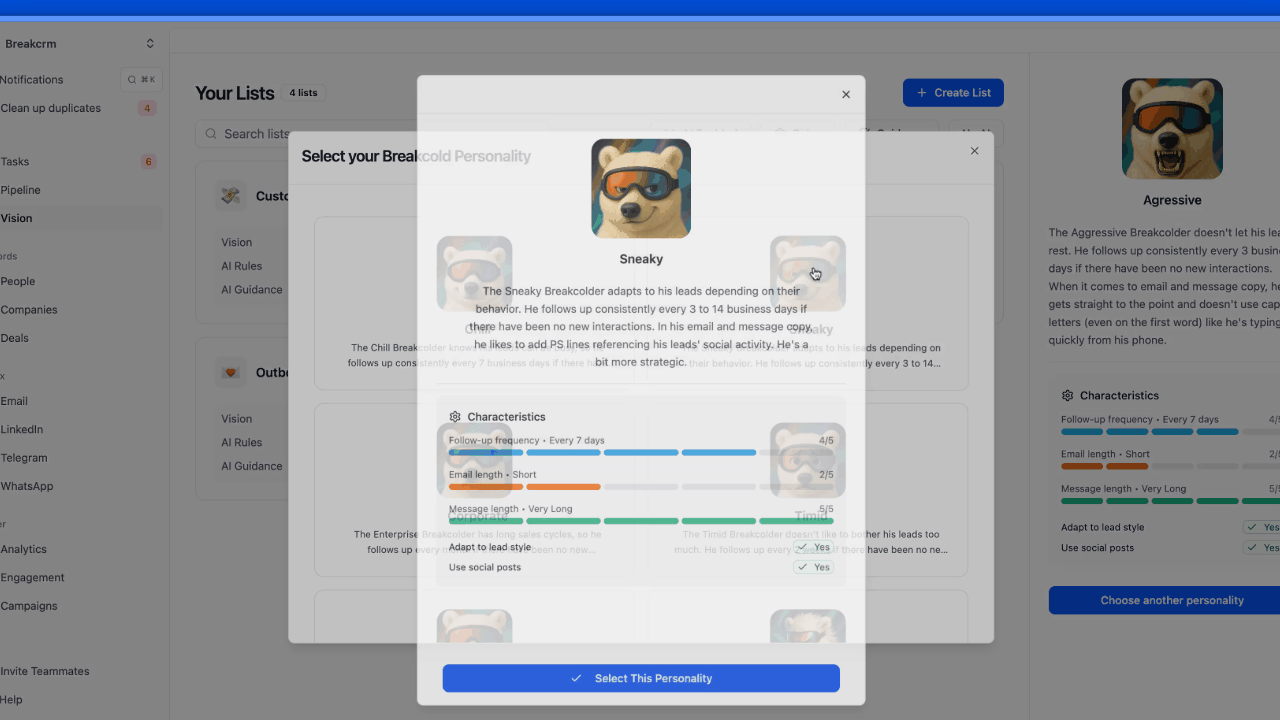Open Vision in the Outbound list card
The width and height of the screenshot is (1280, 720).
pyautogui.click(x=237, y=419)
